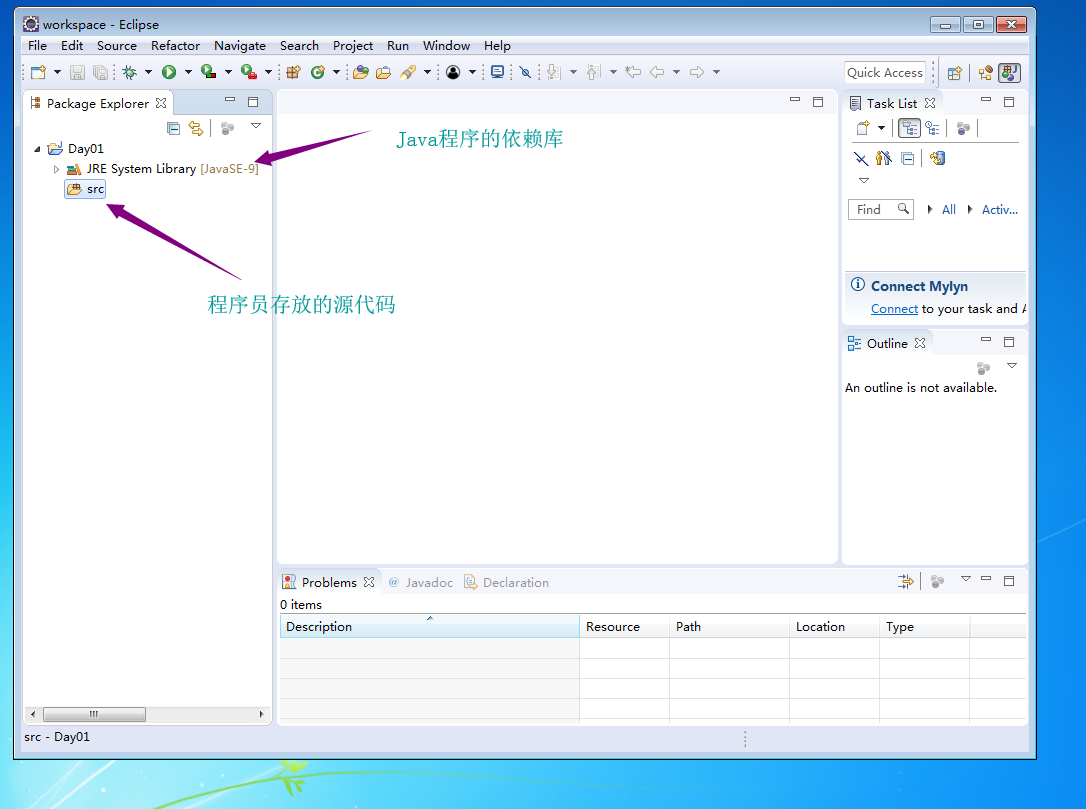Click the Coverage run toolbar icon

coord(208,71)
